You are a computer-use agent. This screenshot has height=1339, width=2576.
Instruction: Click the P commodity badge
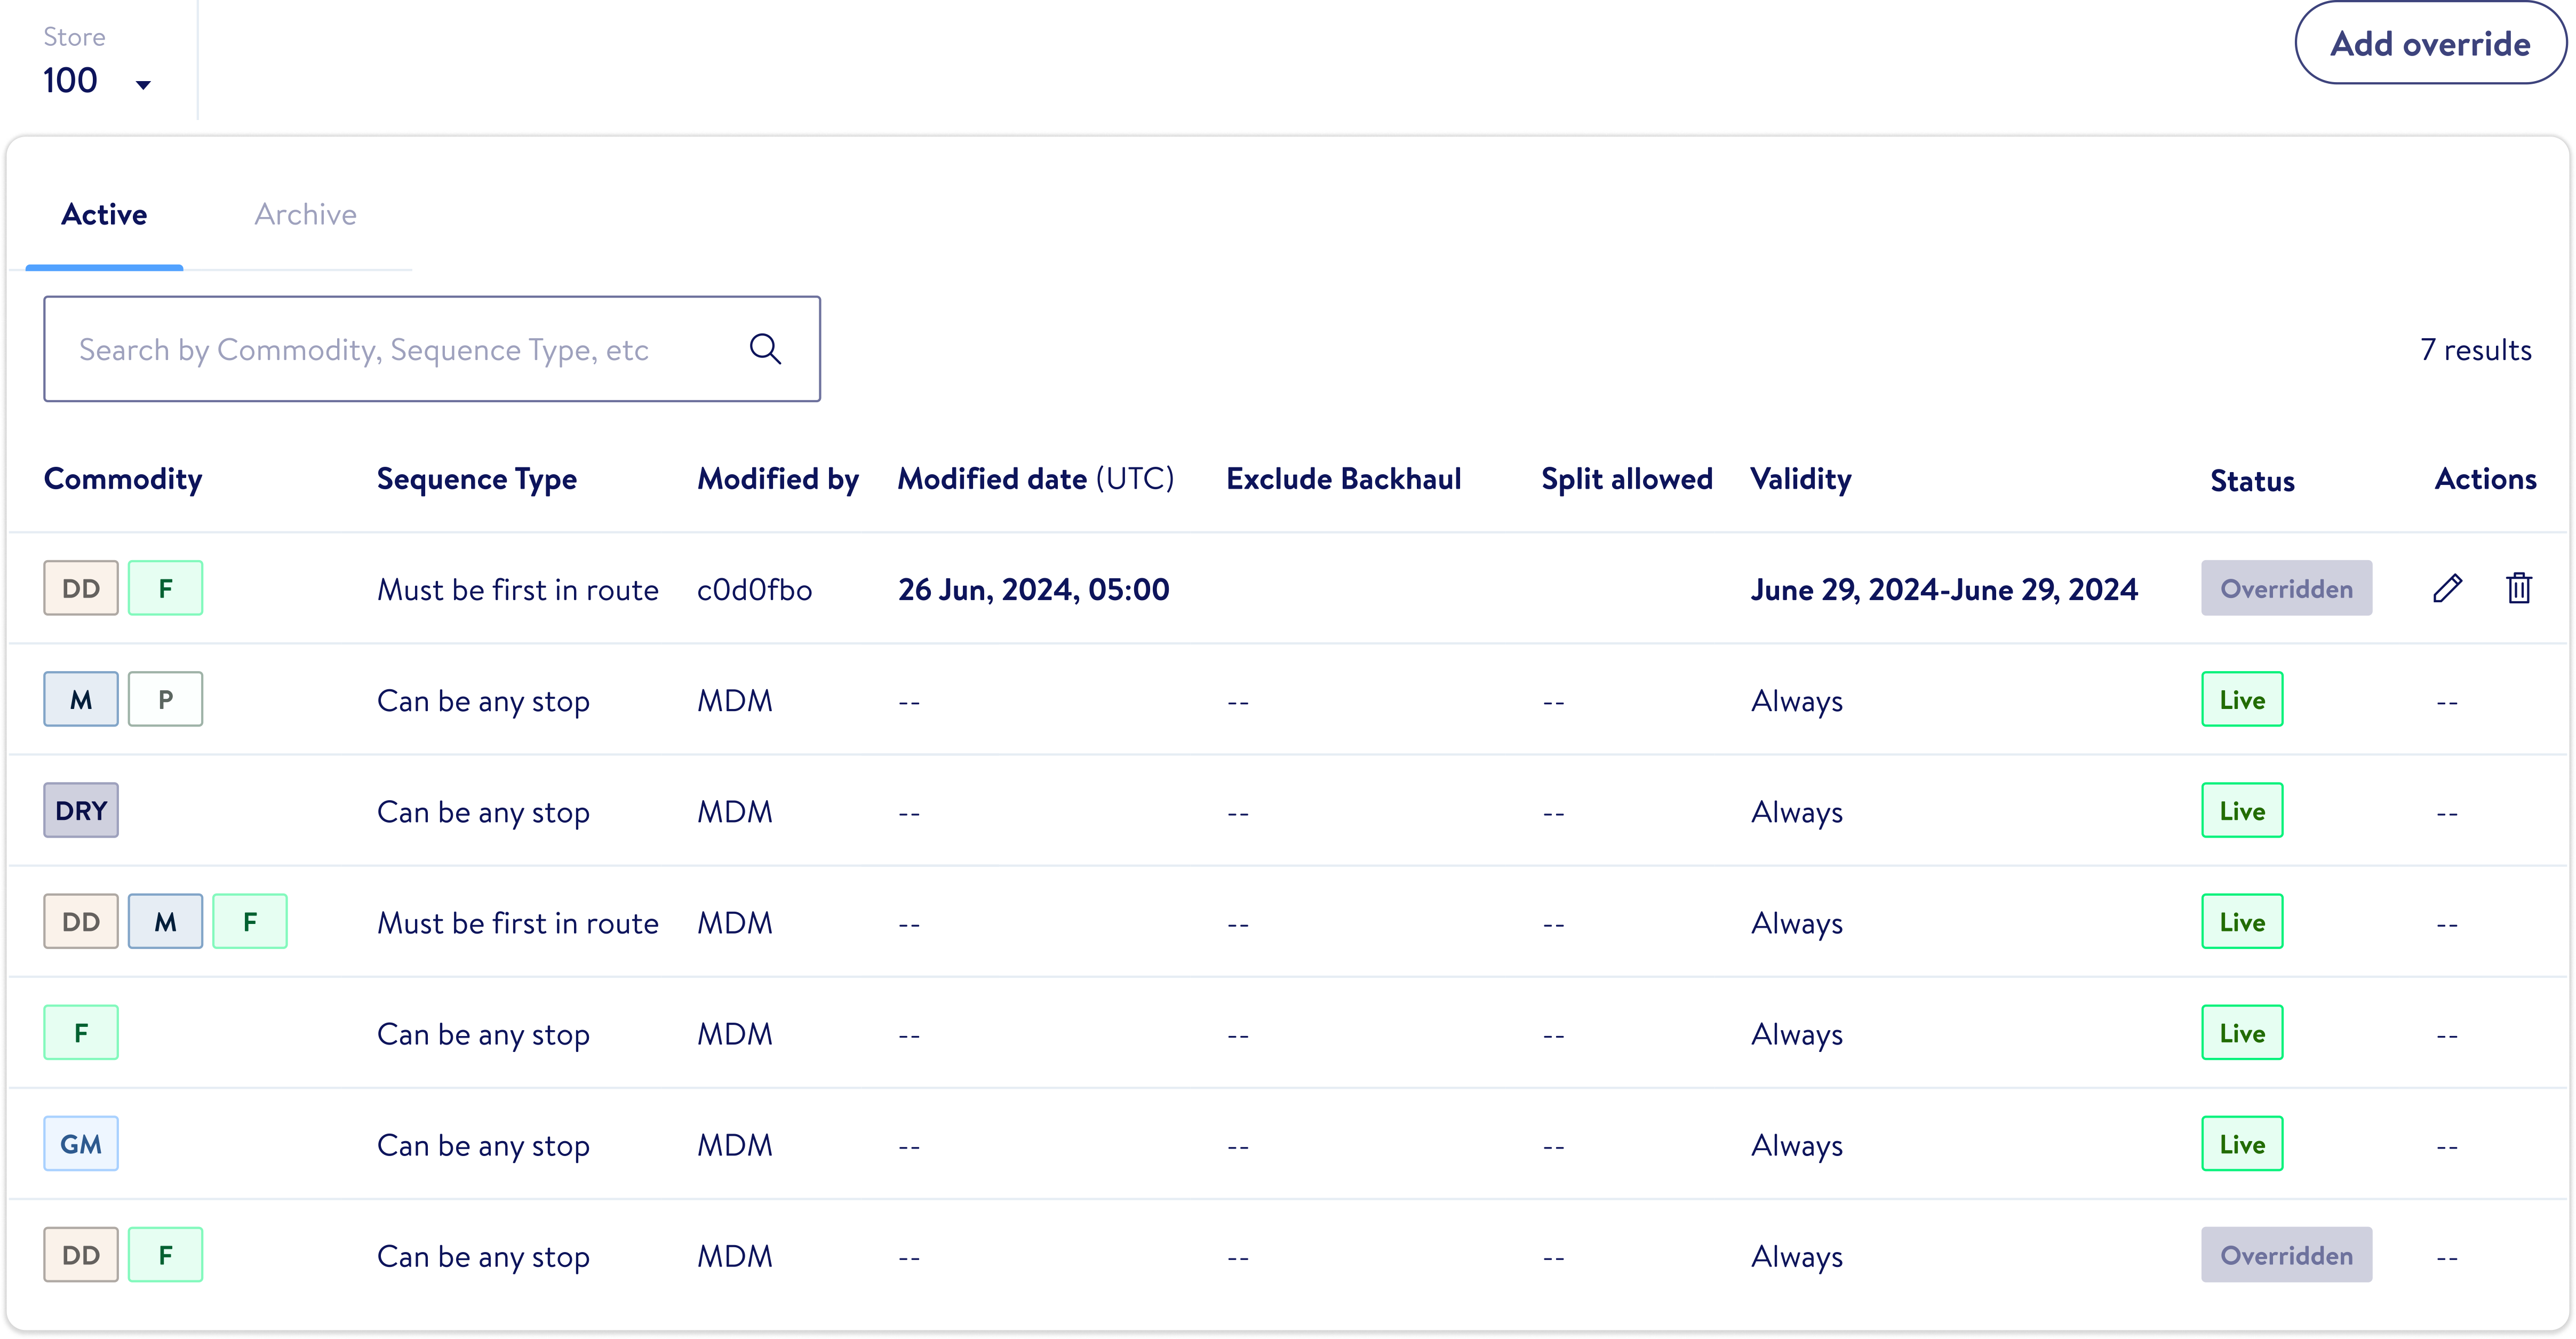166,699
